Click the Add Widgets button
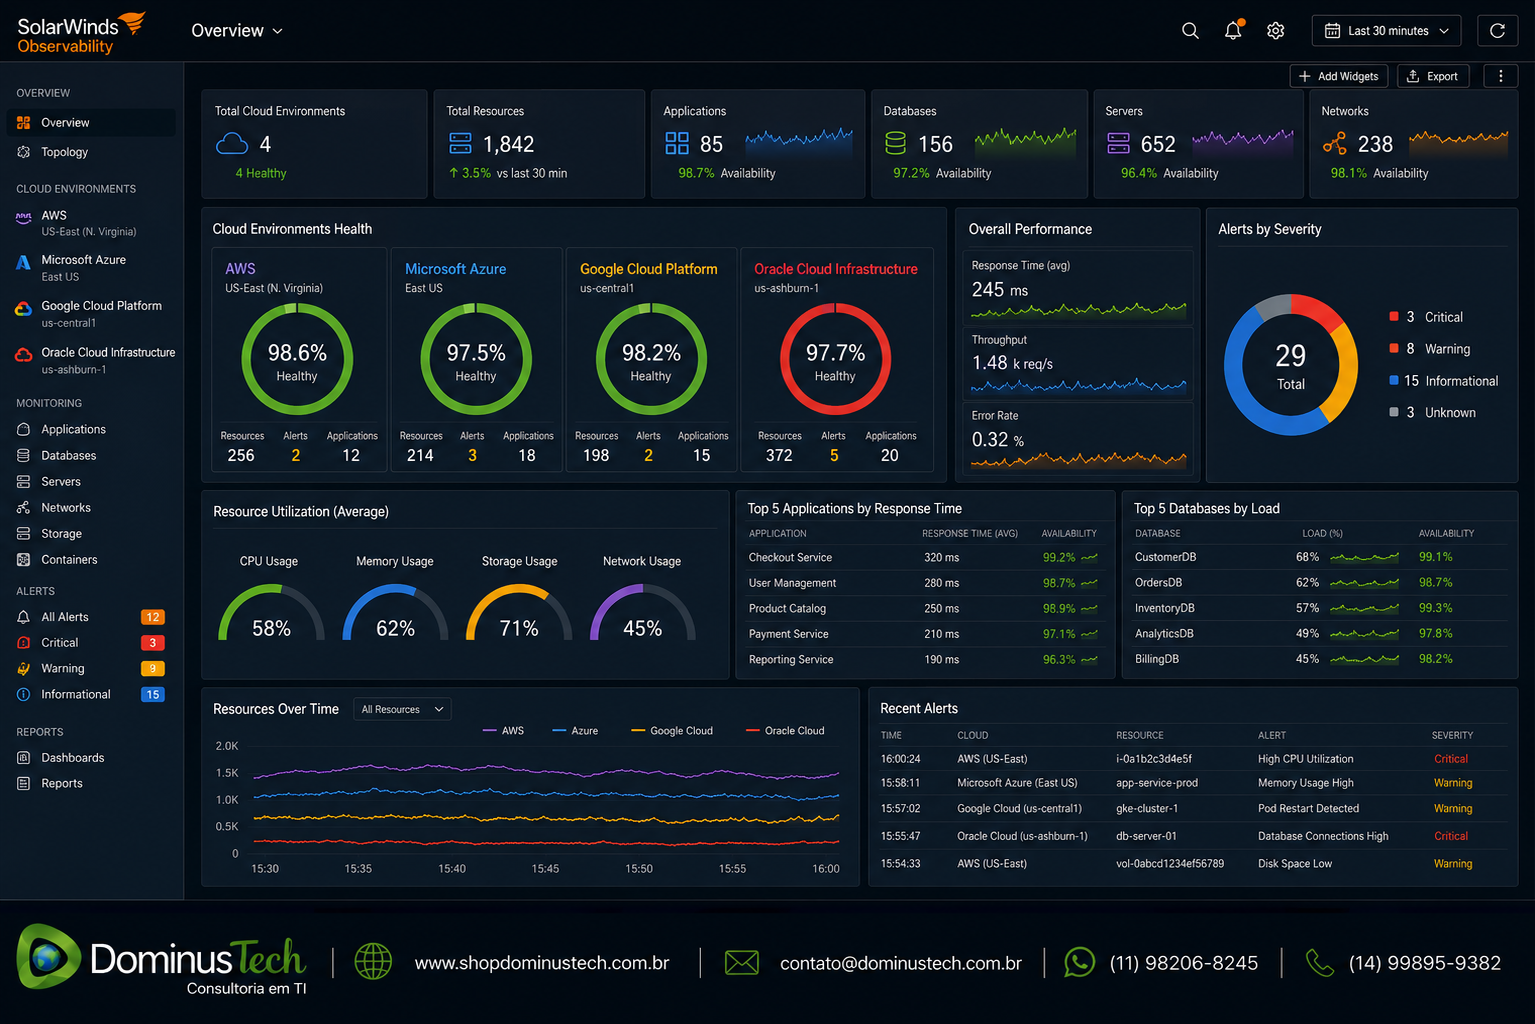This screenshot has height=1024, width=1535. click(1338, 76)
